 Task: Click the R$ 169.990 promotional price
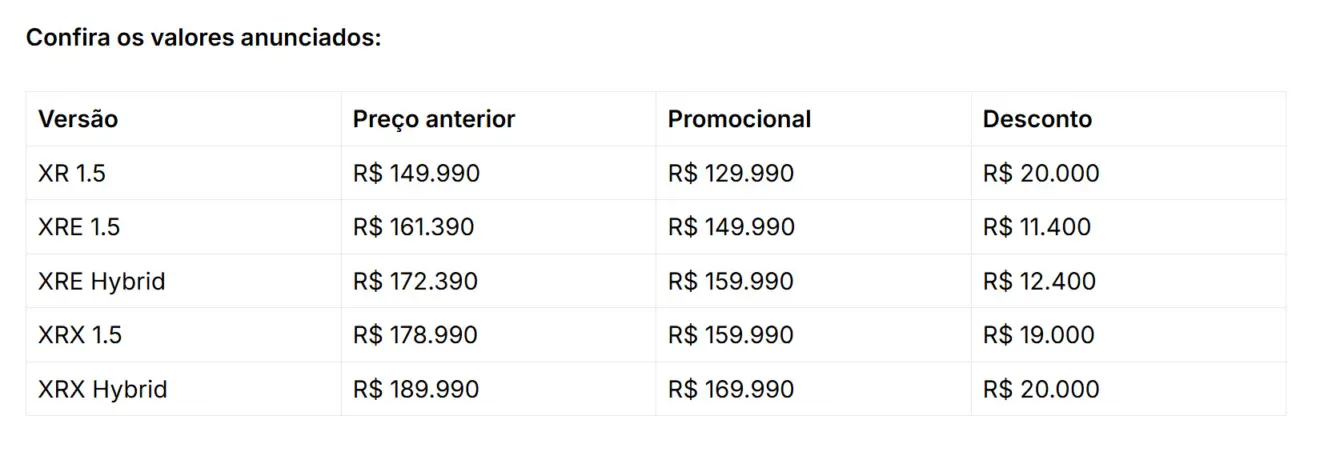coord(731,389)
